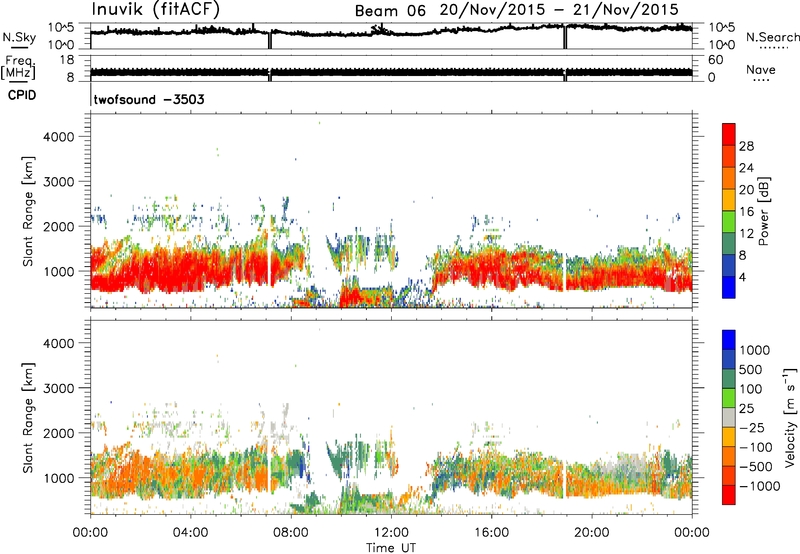Pick the top blue segment of Velocity colorbar
Viewport: 800px width, 554px height.
(x=729, y=340)
